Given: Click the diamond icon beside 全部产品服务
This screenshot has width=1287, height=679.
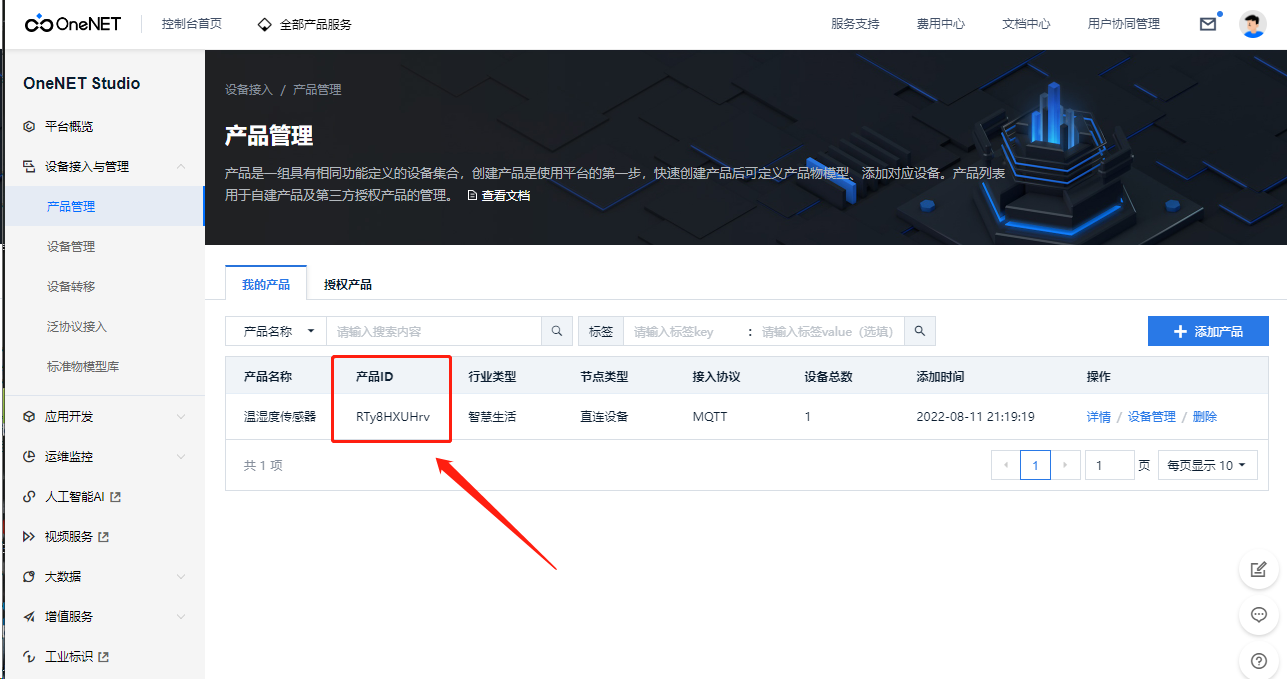Looking at the screenshot, I should tap(264, 24).
